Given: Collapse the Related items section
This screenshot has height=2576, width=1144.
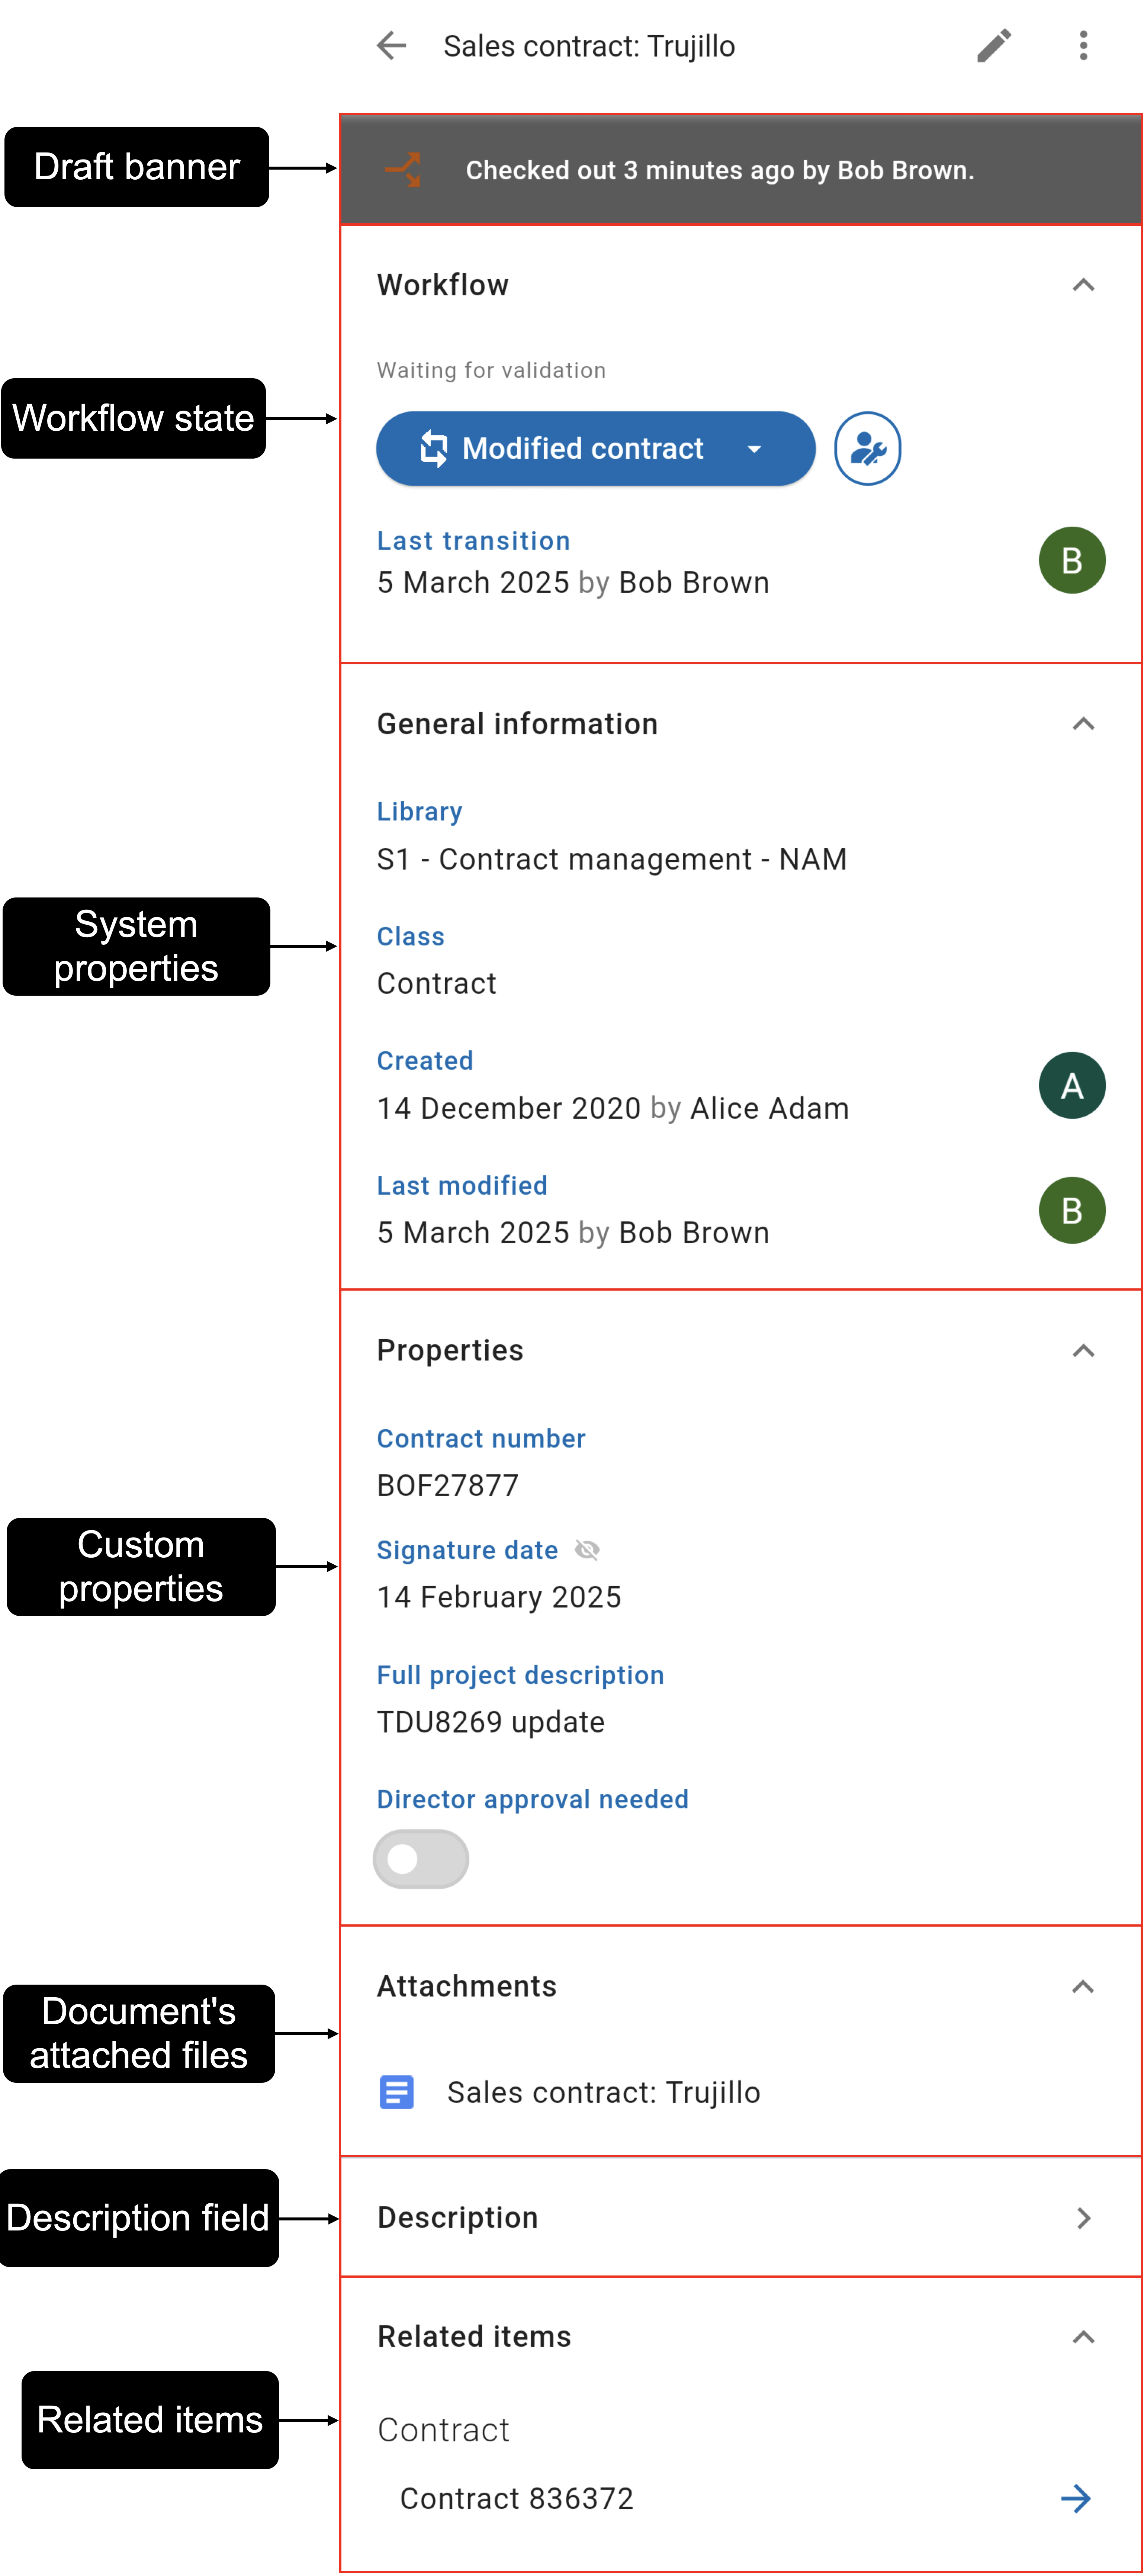Looking at the screenshot, I should pyautogui.click(x=1083, y=2337).
